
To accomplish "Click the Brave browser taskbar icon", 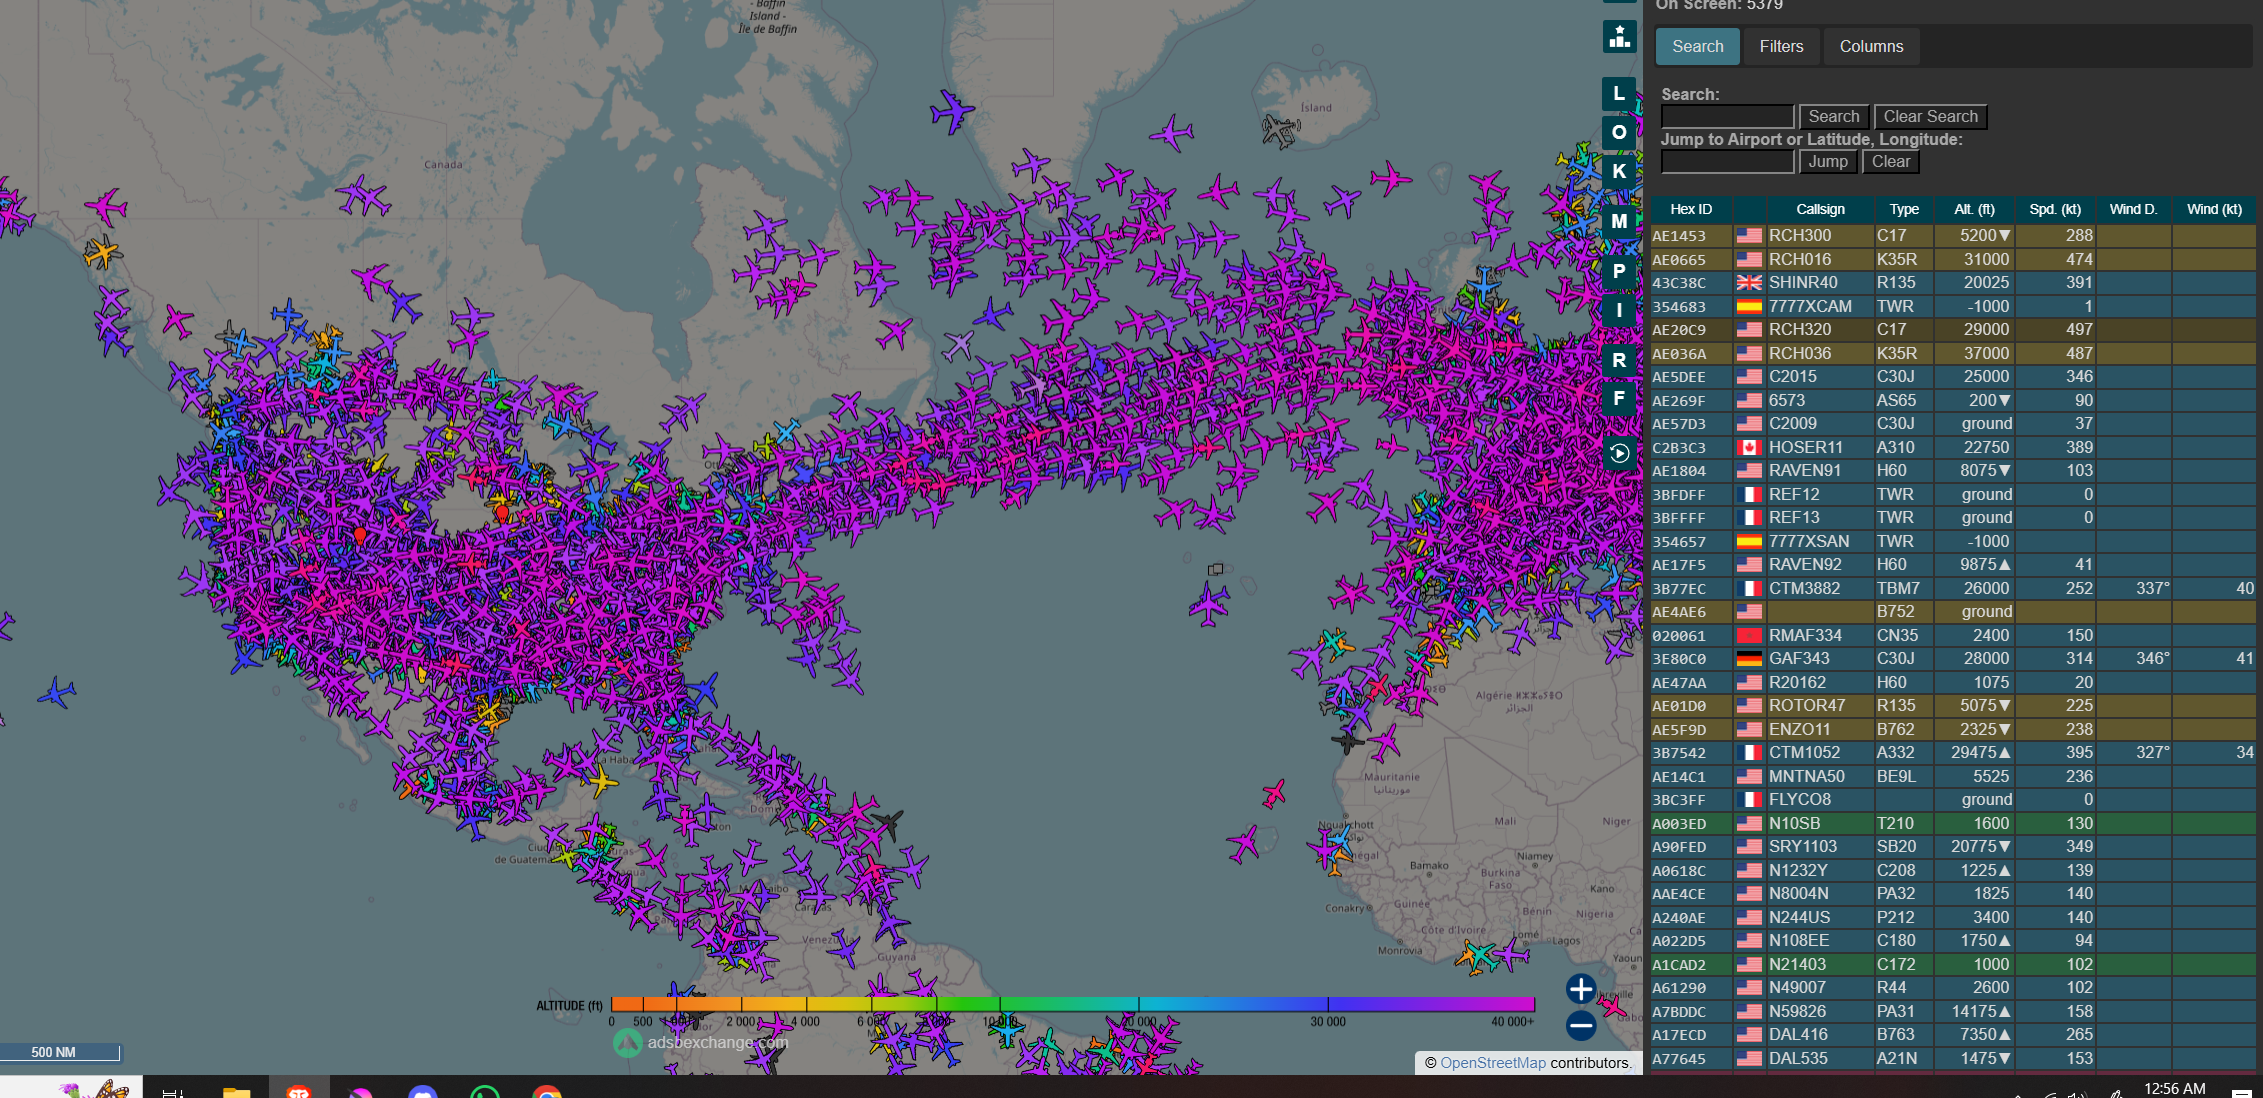I will point(299,1092).
